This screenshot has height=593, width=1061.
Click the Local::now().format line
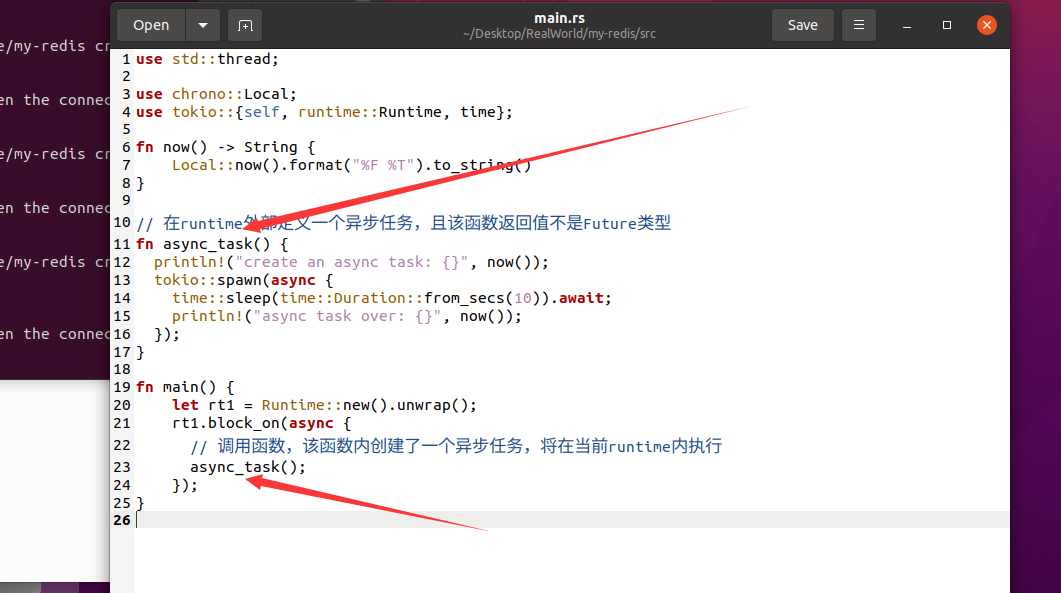[351, 165]
